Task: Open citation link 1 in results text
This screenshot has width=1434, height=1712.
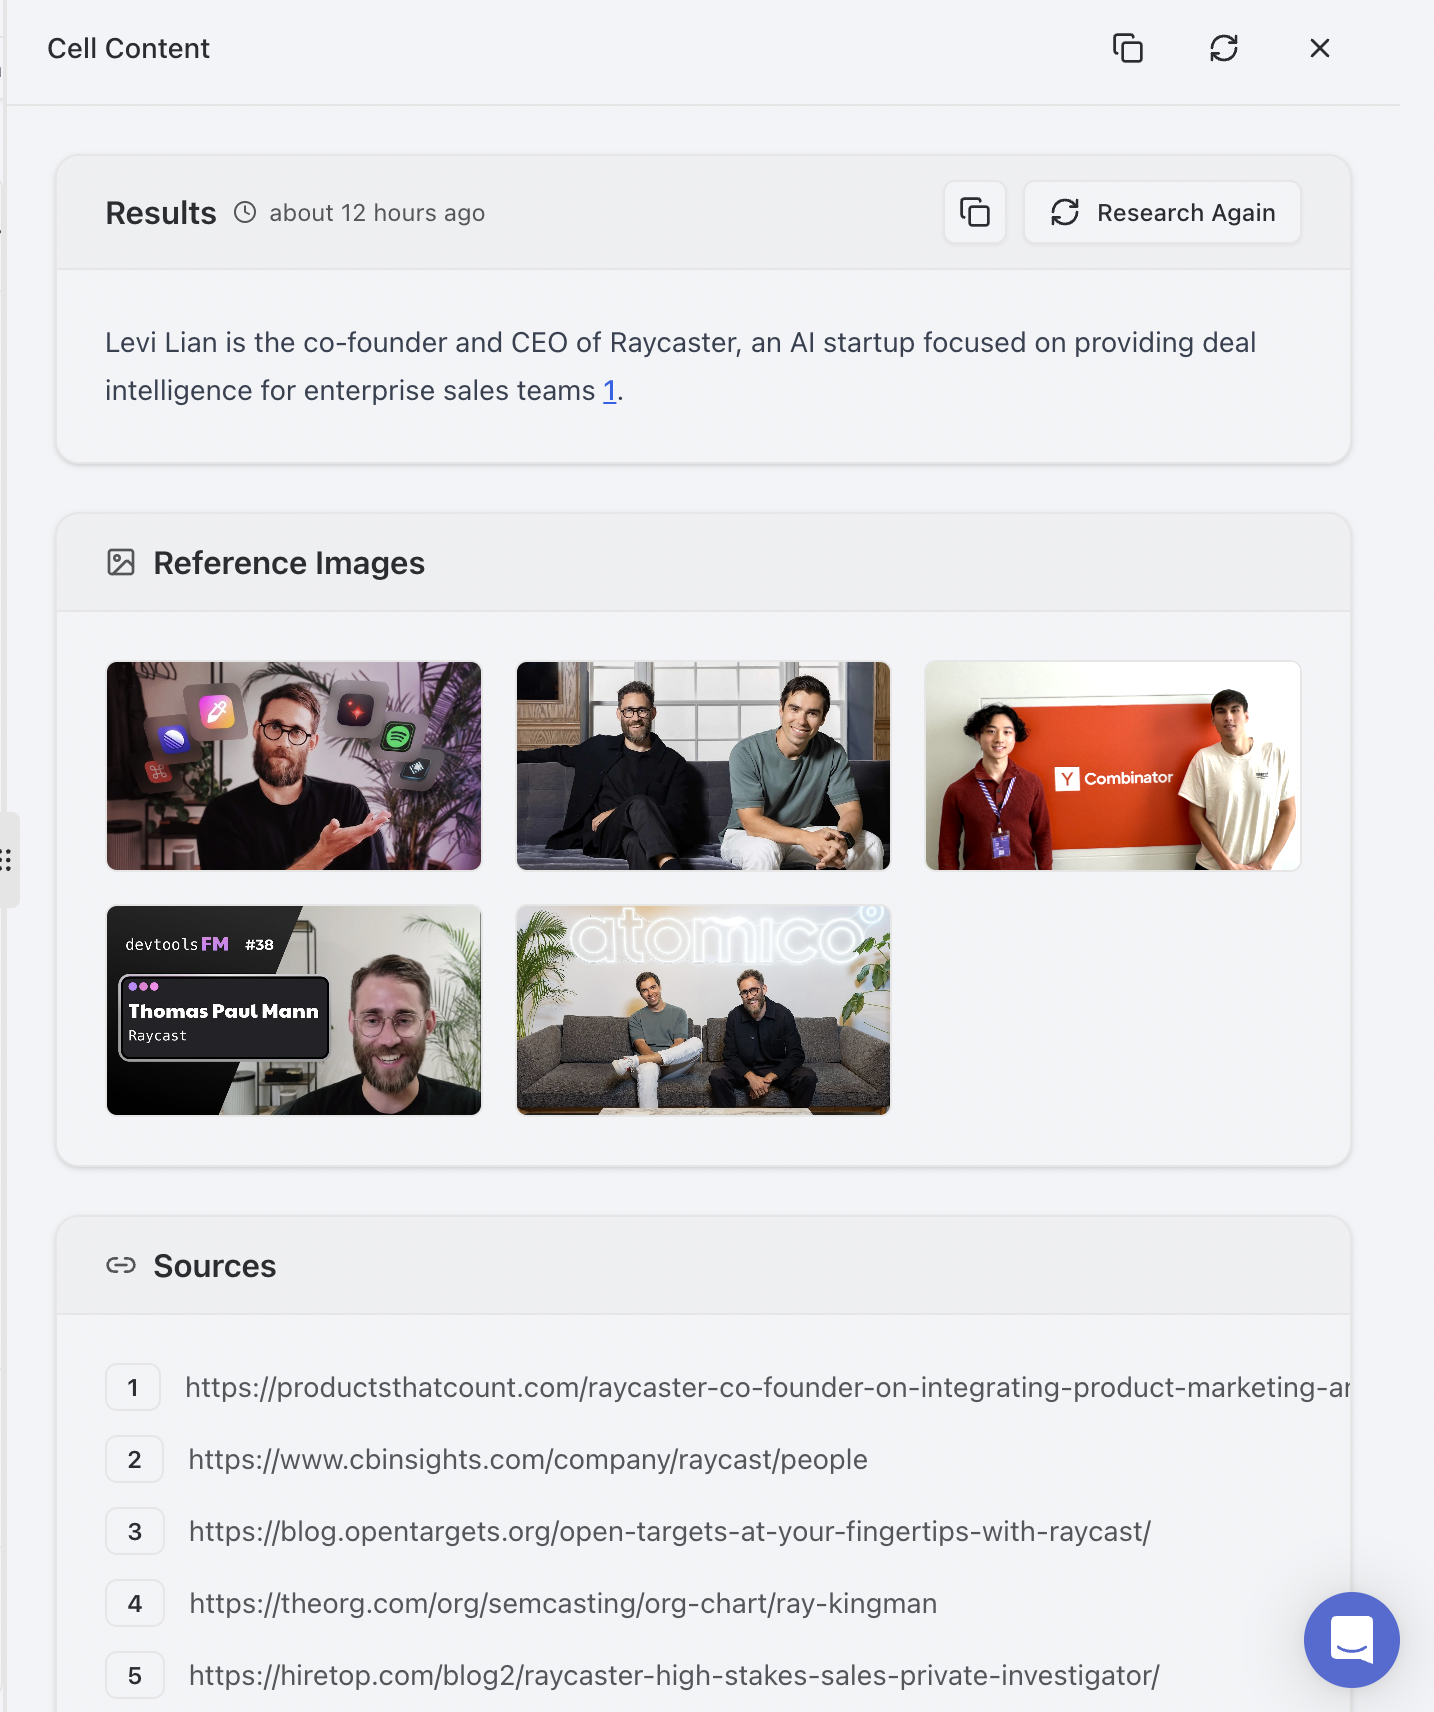Action: point(610,391)
